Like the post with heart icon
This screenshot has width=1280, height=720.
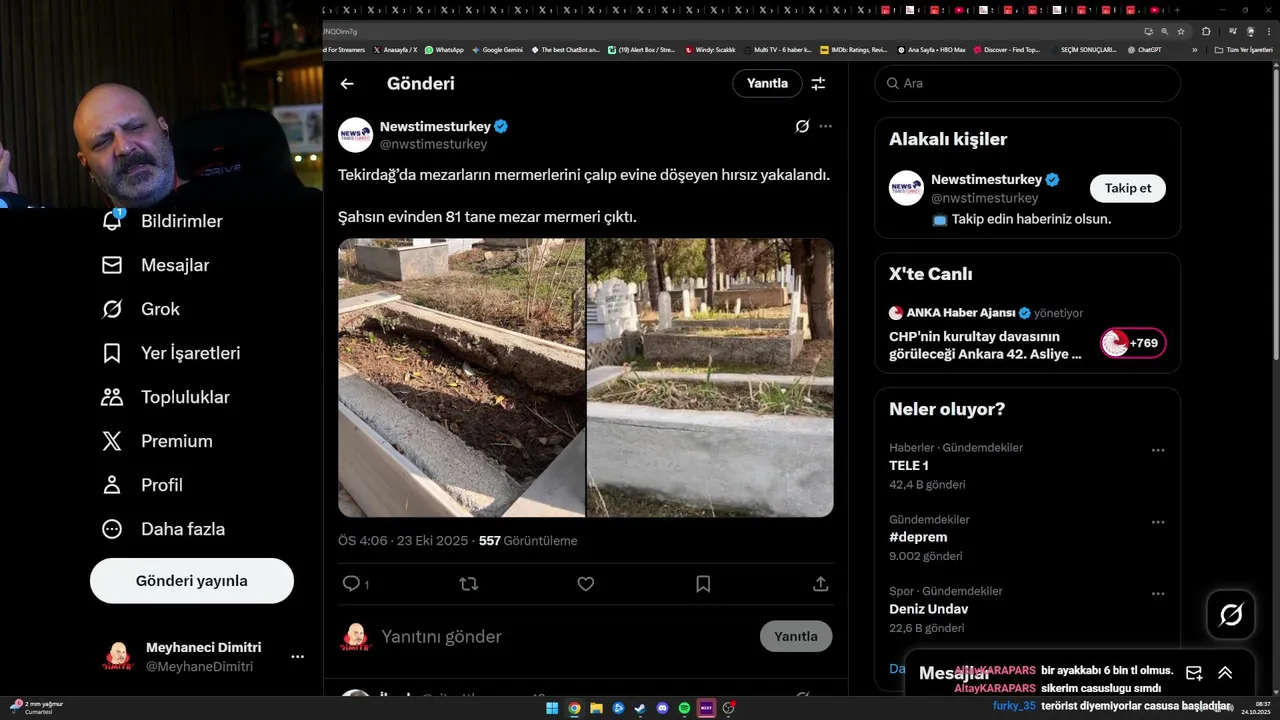coord(586,583)
